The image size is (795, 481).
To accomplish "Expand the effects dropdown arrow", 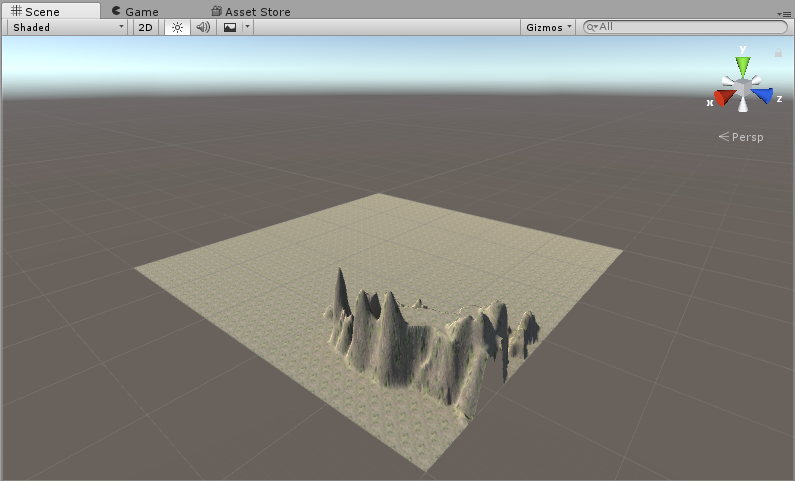I will (247, 27).
